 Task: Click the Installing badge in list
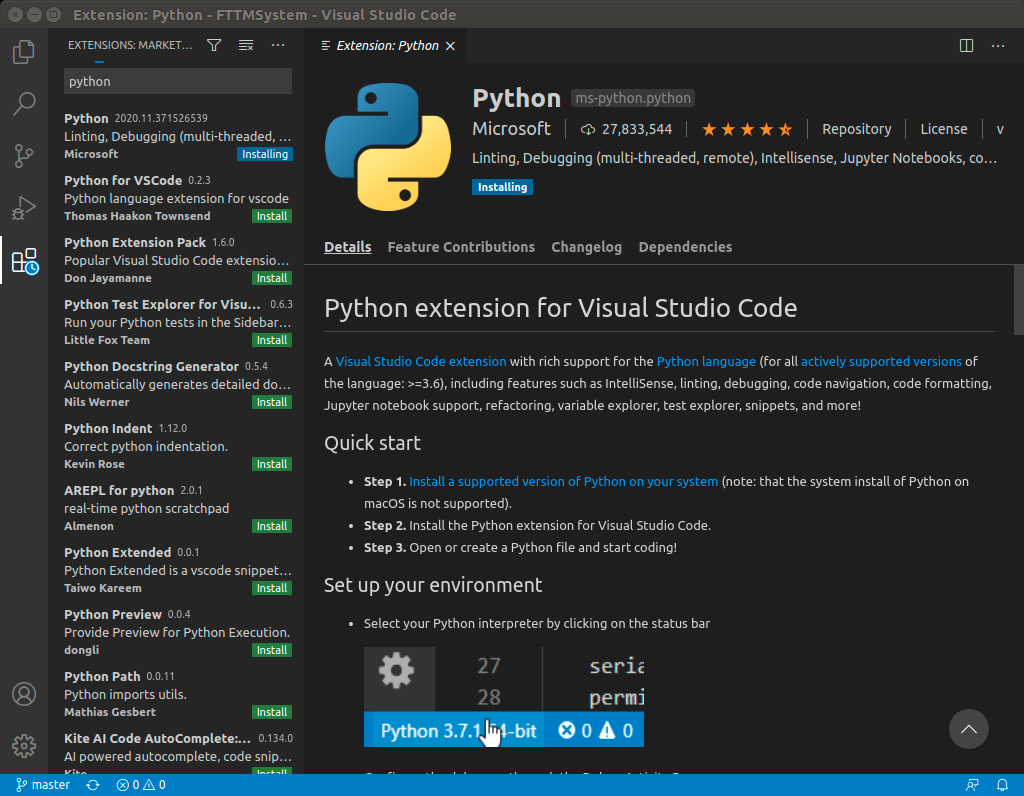tap(264, 154)
